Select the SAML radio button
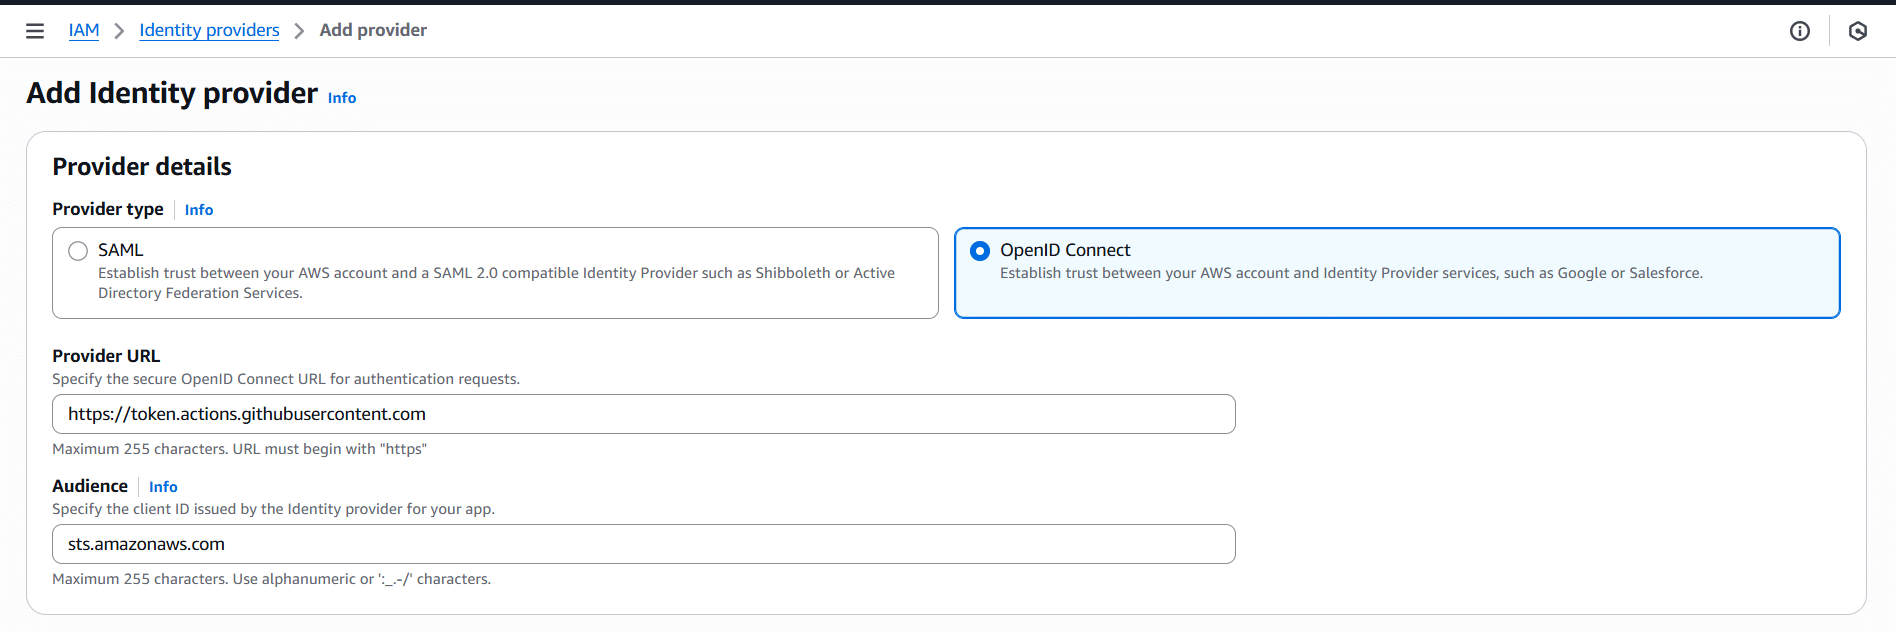The image size is (1896, 632). (78, 251)
